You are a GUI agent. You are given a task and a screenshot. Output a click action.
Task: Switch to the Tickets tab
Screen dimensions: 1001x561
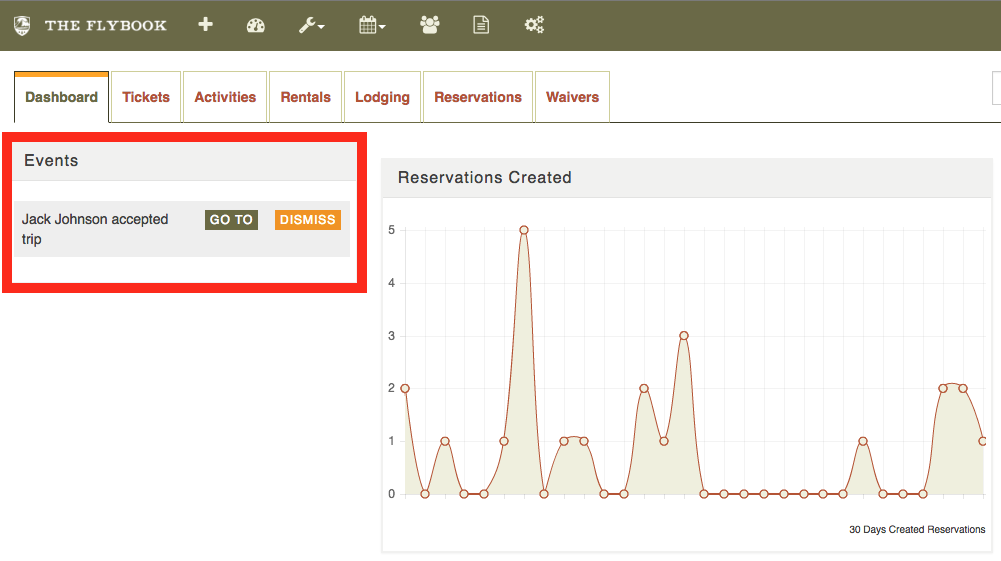tap(146, 97)
